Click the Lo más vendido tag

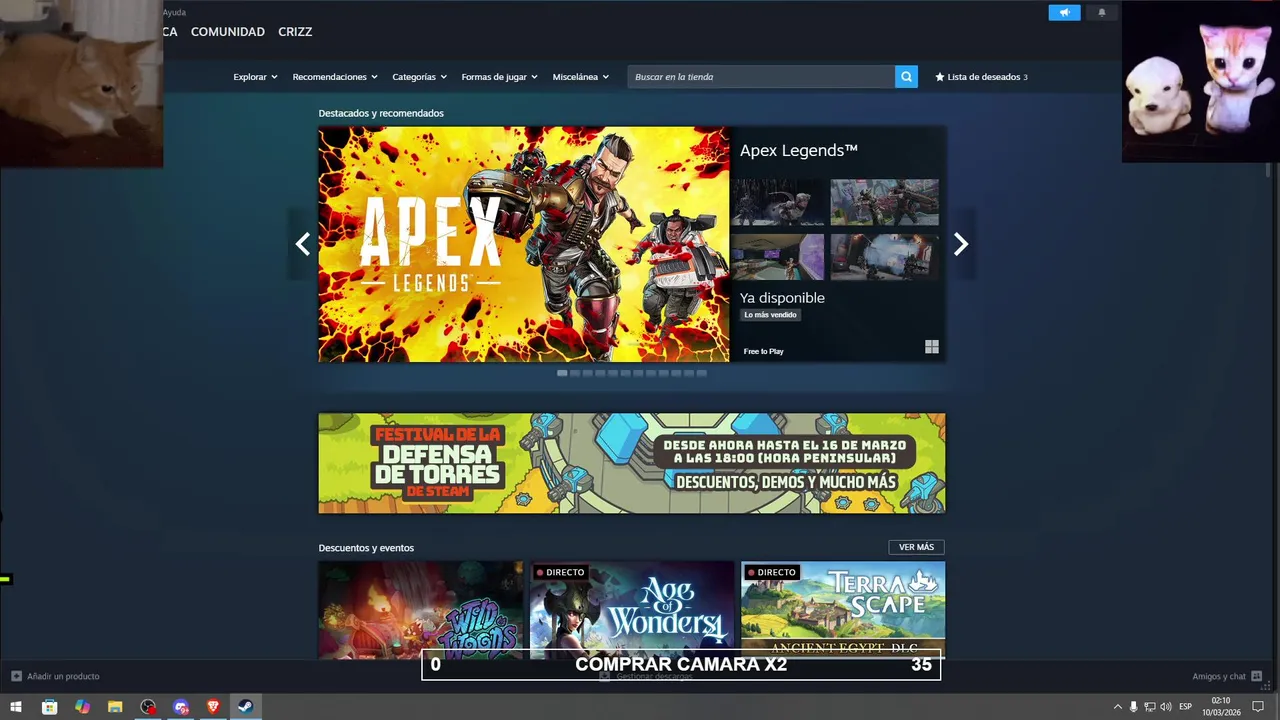[x=770, y=315]
